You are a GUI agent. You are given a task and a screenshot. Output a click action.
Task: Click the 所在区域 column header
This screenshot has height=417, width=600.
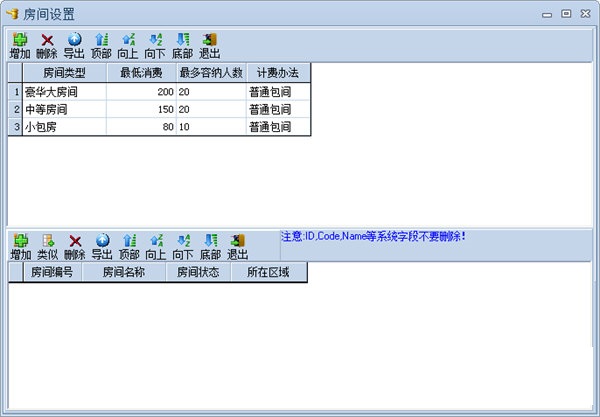[x=268, y=272]
